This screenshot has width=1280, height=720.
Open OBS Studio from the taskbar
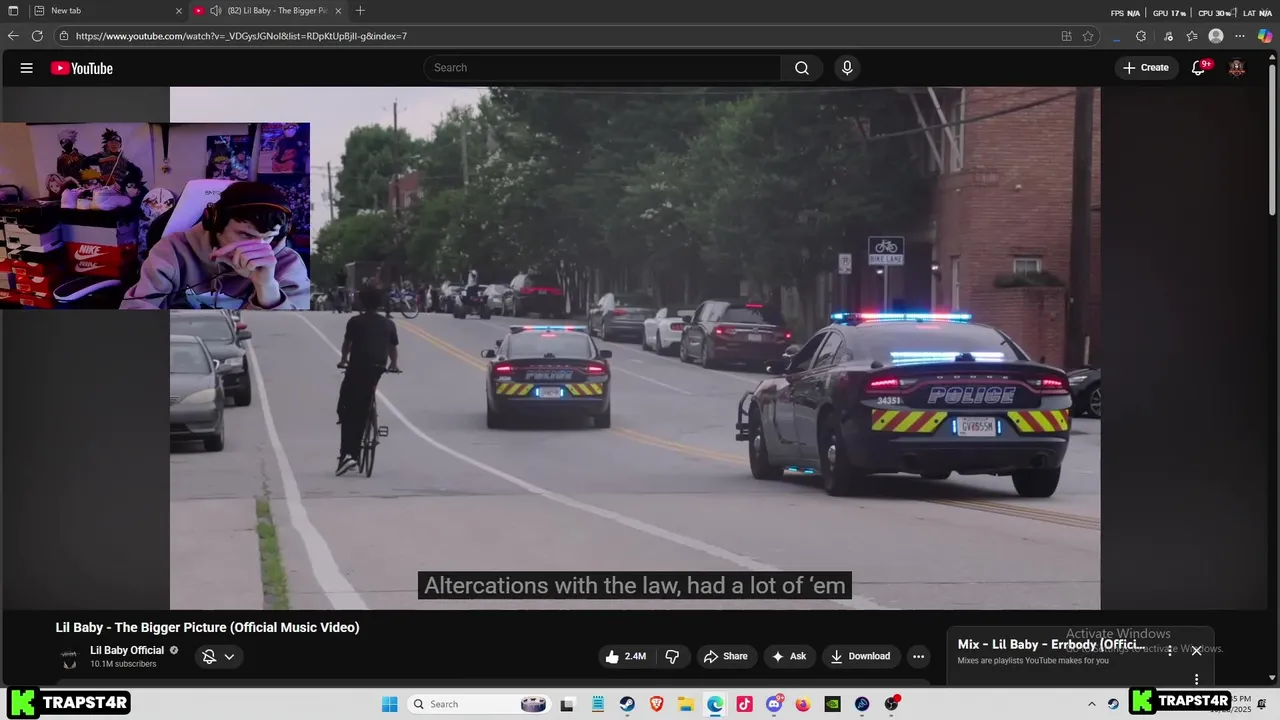click(891, 704)
